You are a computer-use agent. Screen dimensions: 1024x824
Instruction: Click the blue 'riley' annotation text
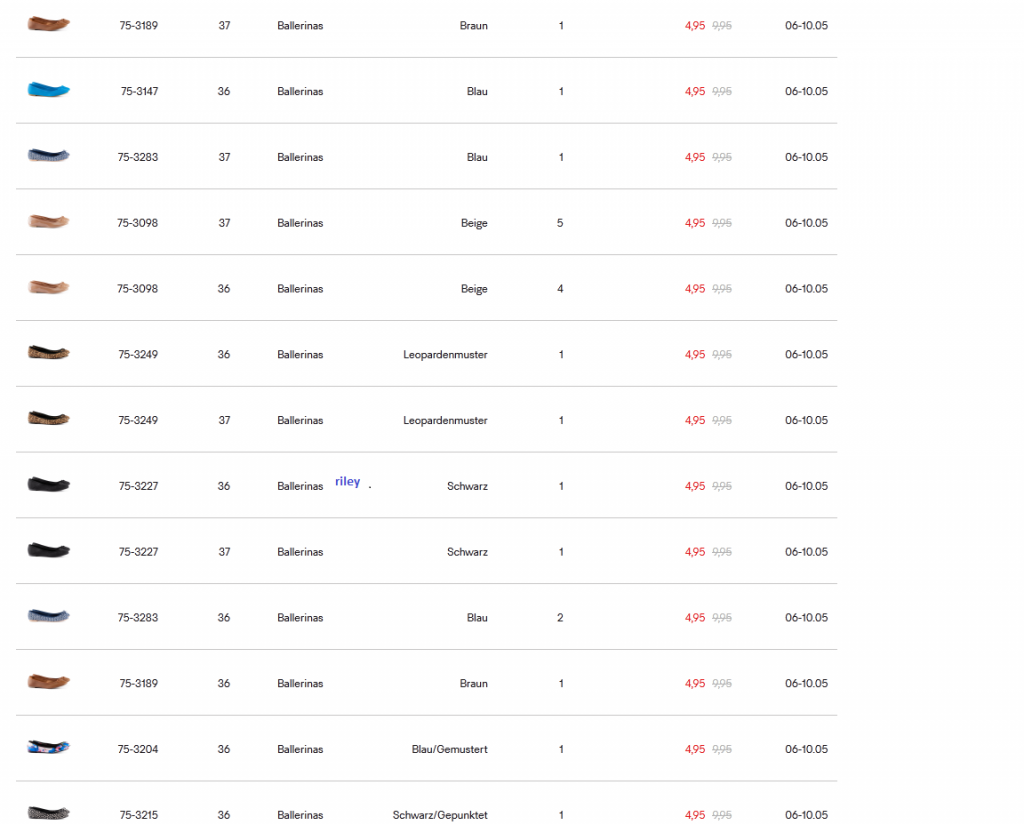point(347,481)
